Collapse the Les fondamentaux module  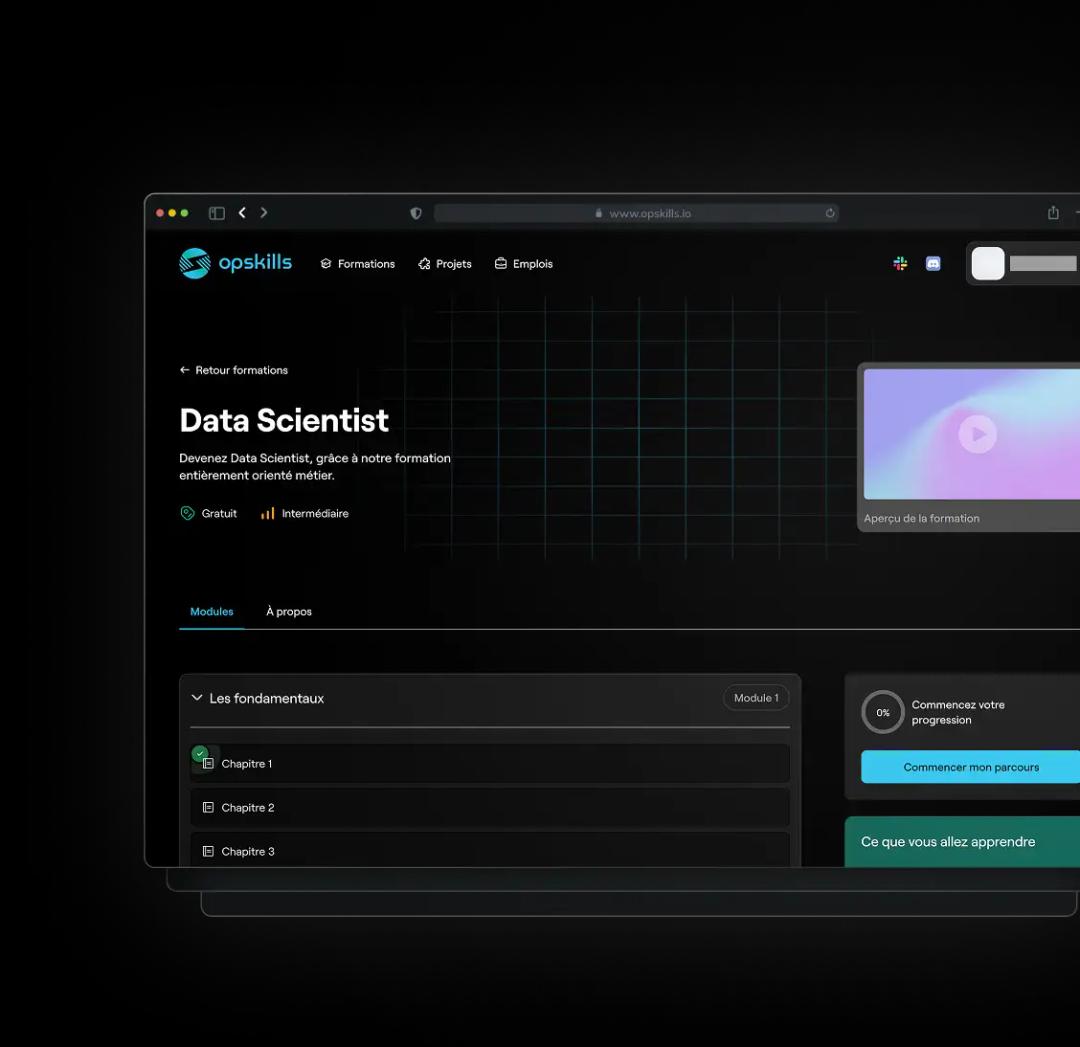point(197,698)
